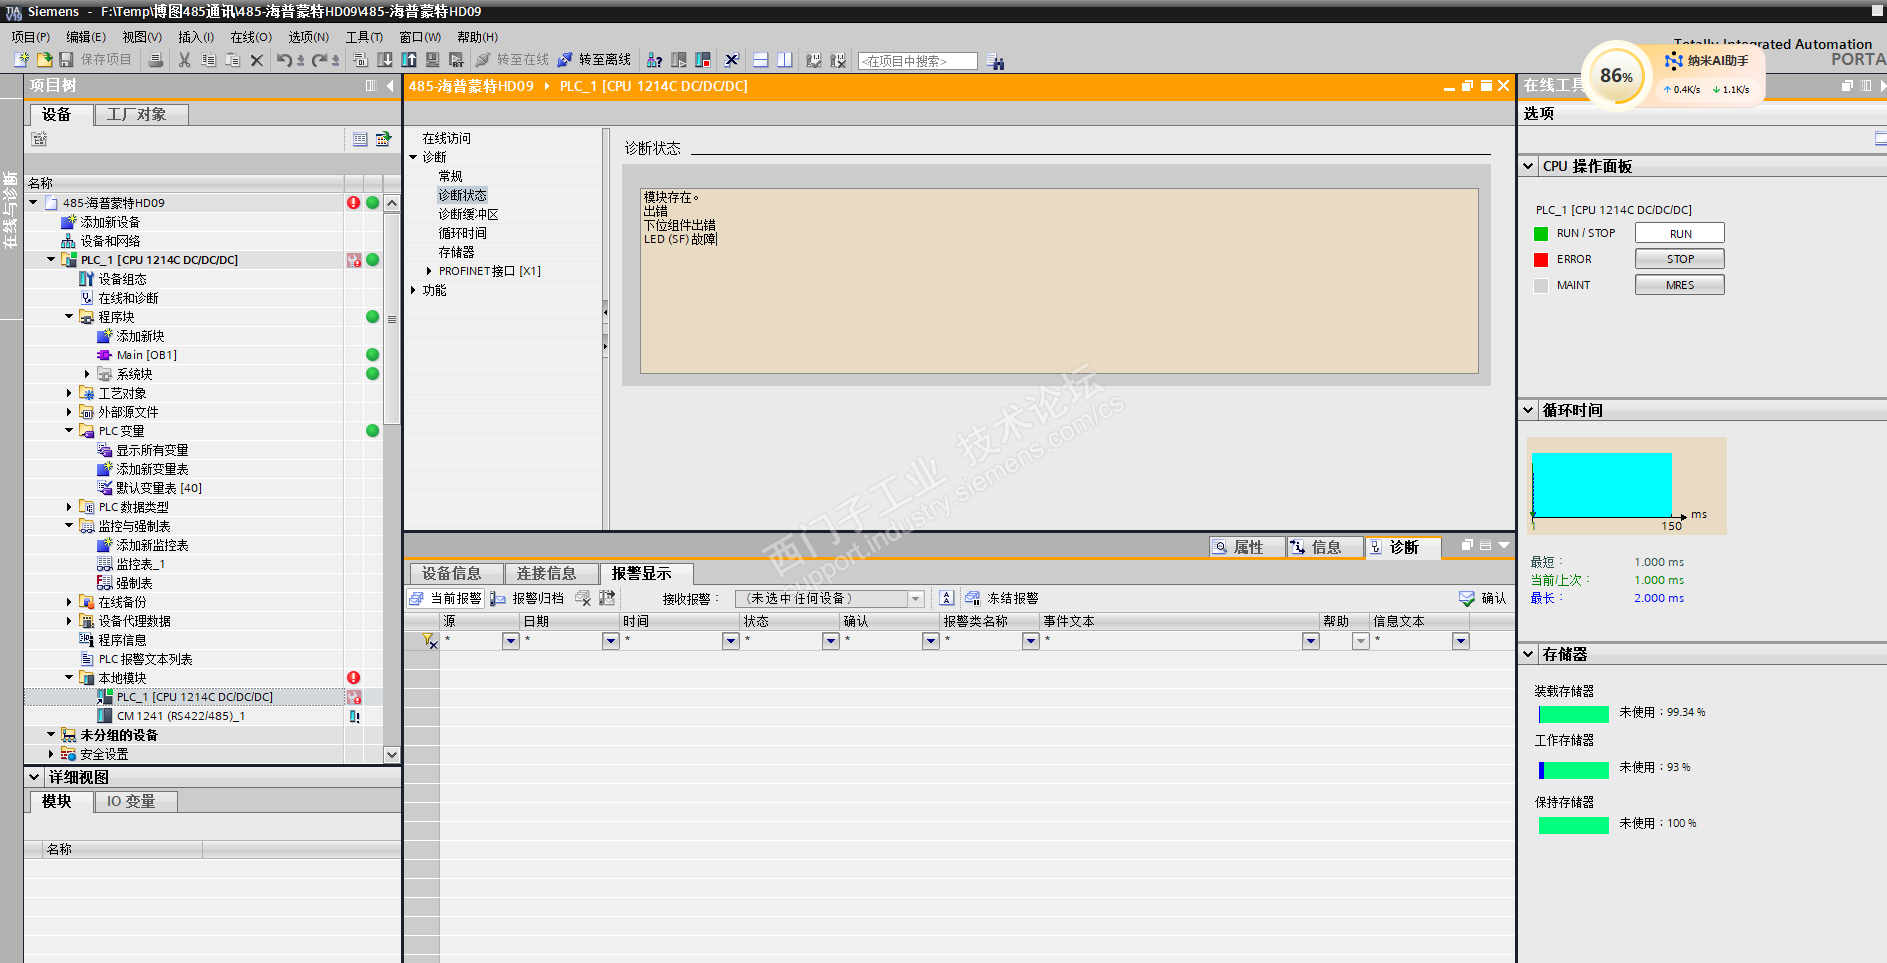Click the cut scissors icon

tap(184, 60)
